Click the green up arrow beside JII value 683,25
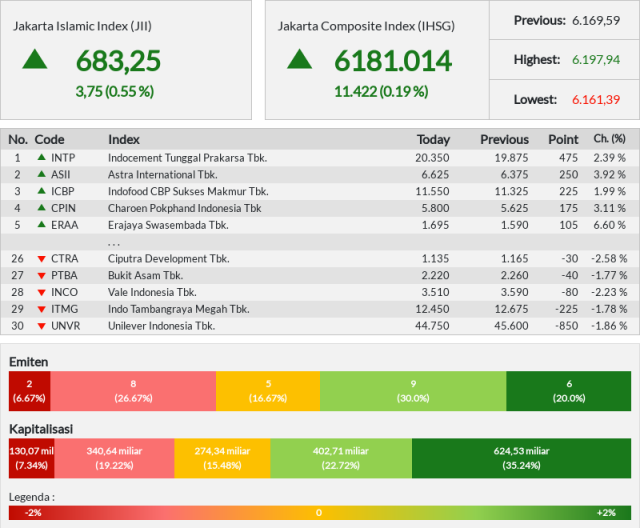Image resolution: width=640 pixels, height=528 pixels. tap(35, 59)
